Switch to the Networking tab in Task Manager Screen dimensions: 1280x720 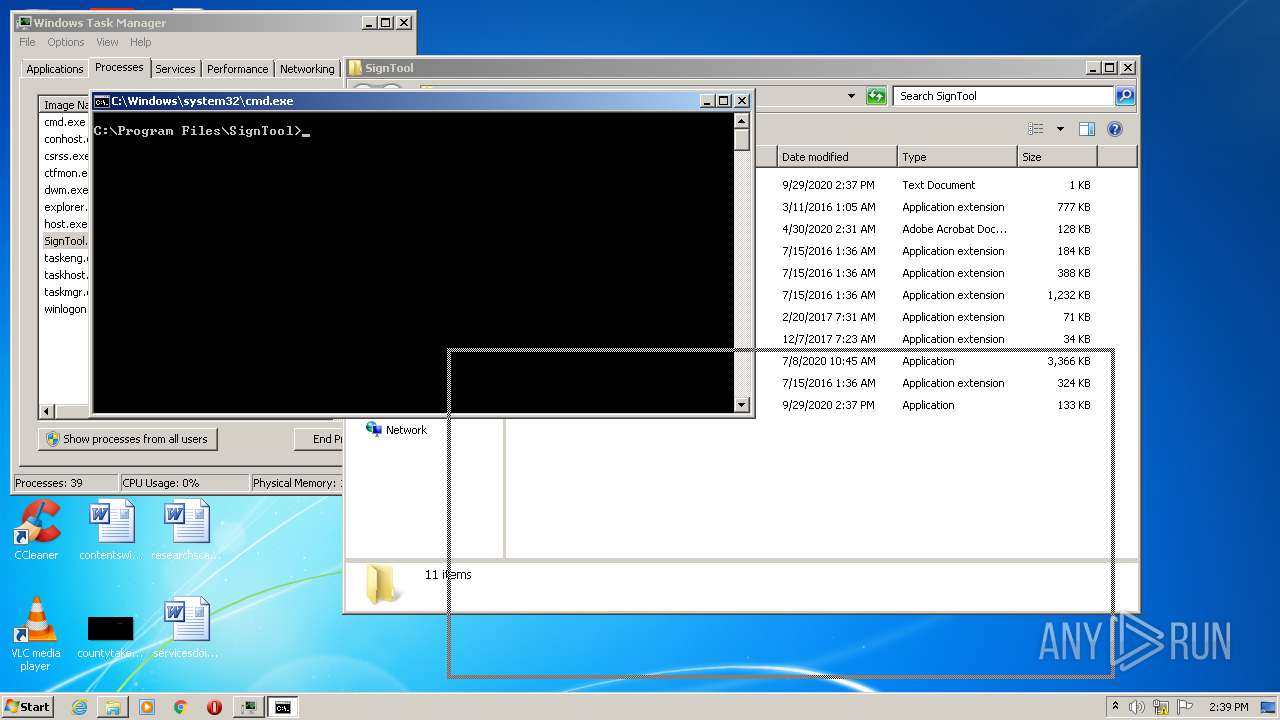[x=307, y=69]
